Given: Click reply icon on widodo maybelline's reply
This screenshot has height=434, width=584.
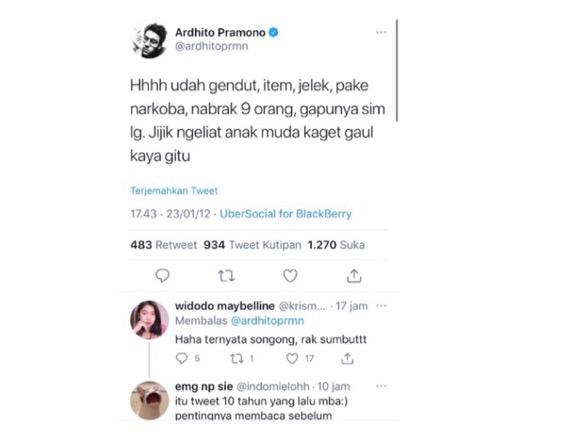Looking at the screenshot, I should click(x=181, y=358).
